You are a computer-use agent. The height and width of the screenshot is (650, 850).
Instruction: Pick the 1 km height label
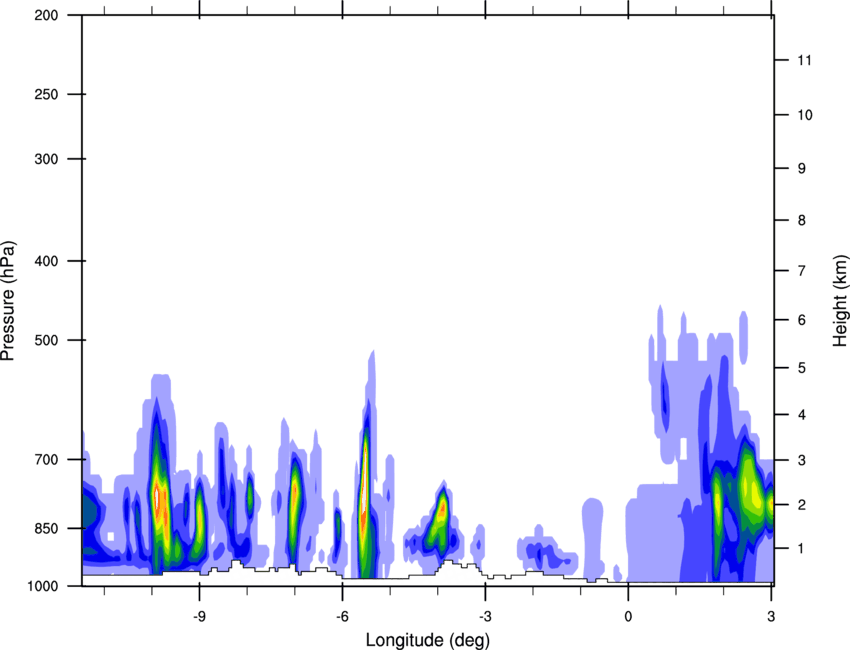pyautogui.click(x=802, y=549)
